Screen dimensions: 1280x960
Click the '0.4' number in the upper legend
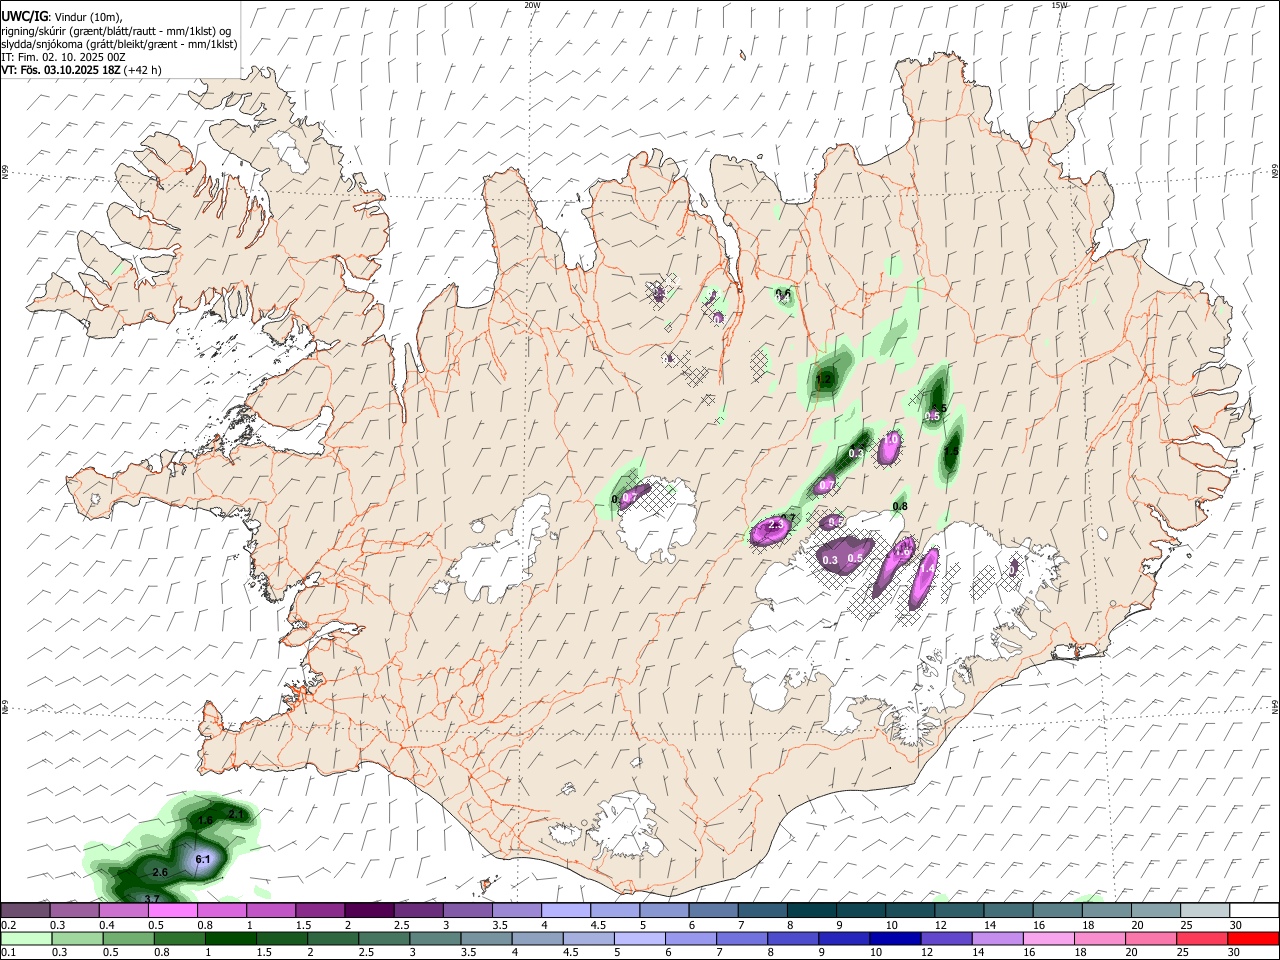(x=107, y=925)
